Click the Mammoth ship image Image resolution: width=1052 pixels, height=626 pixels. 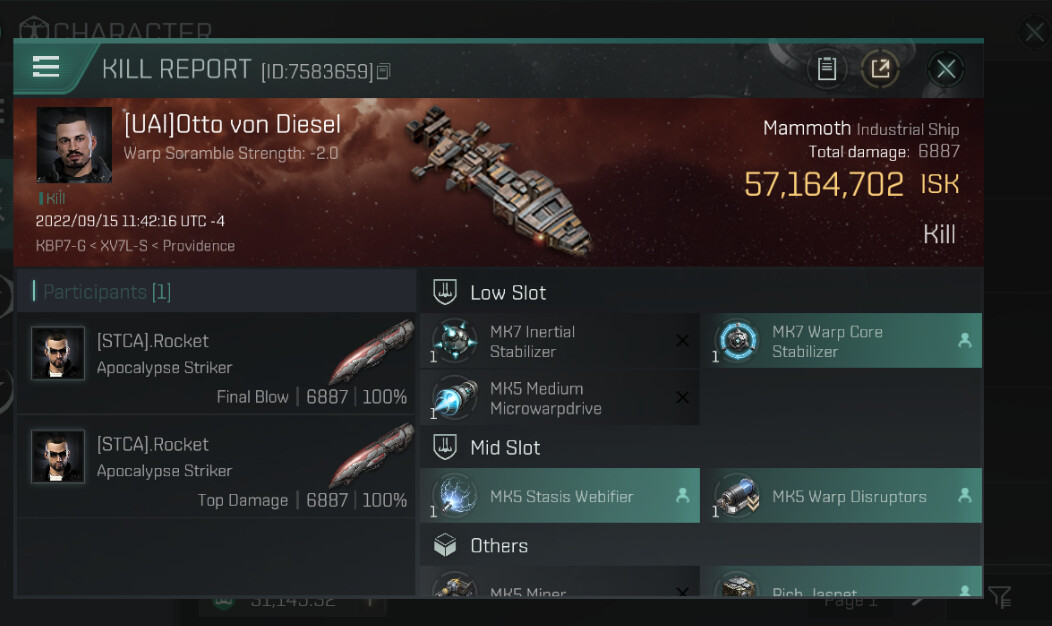501,181
